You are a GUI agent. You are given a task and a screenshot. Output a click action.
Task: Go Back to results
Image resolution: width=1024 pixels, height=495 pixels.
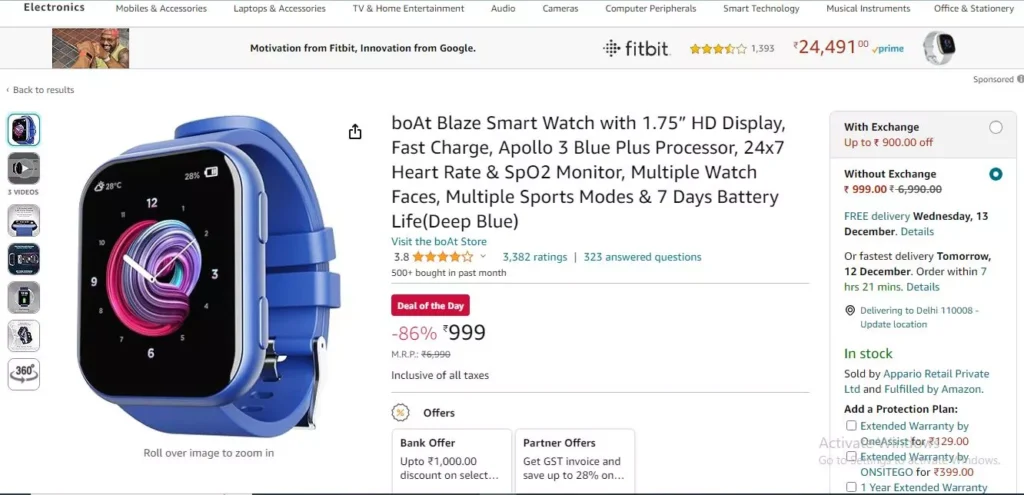coord(40,90)
